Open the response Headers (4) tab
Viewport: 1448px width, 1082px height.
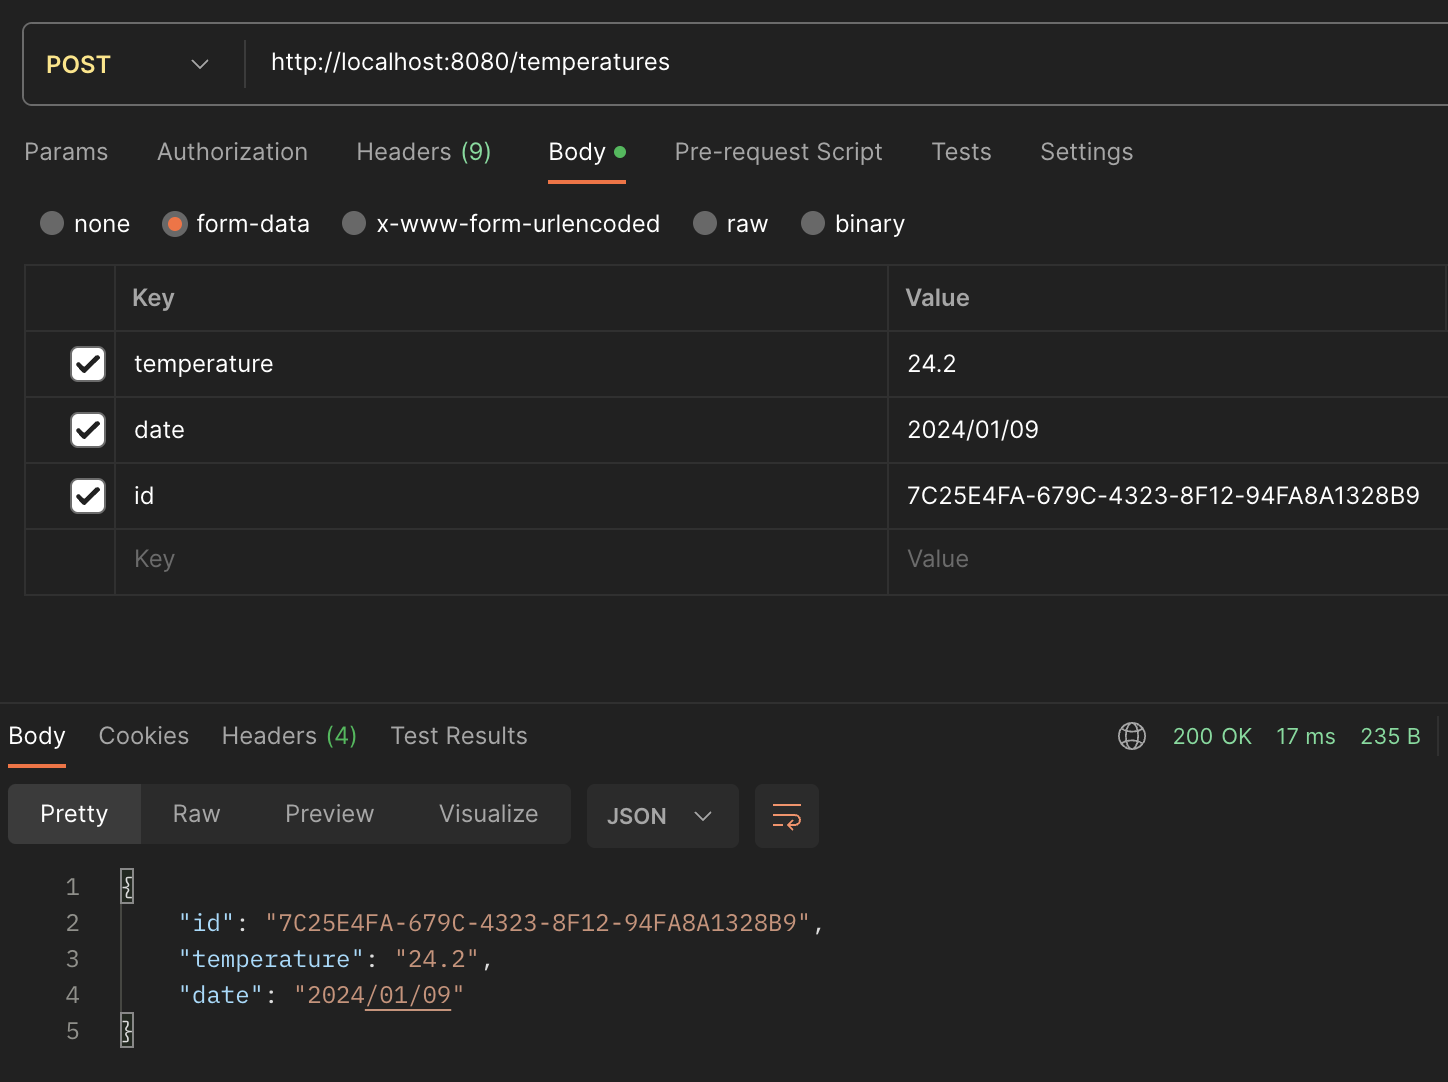pyautogui.click(x=288, y=736)
